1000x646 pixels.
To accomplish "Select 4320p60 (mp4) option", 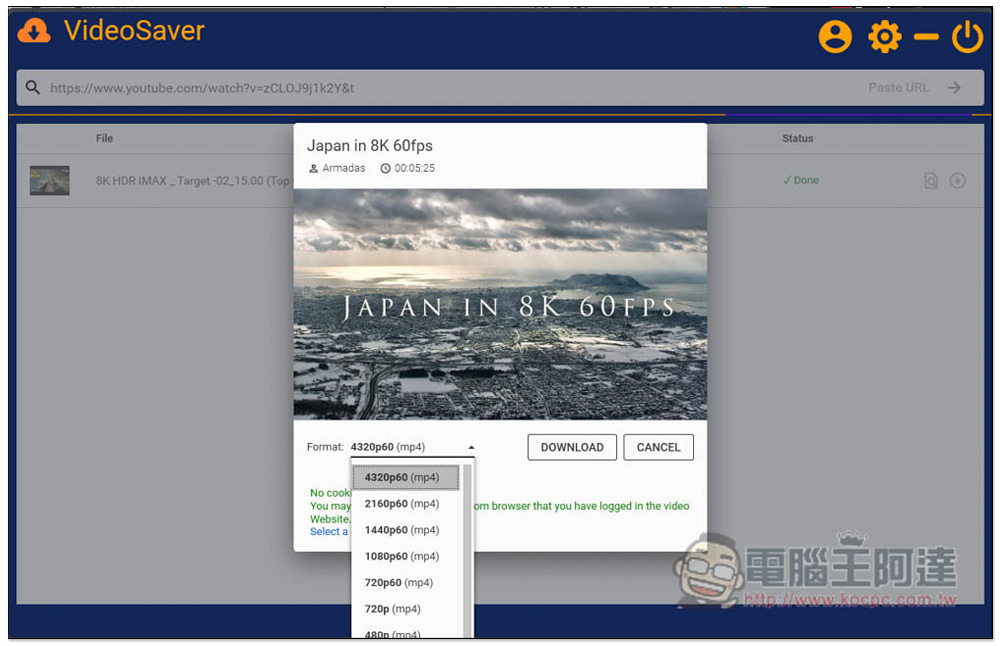I will [406, 477].
